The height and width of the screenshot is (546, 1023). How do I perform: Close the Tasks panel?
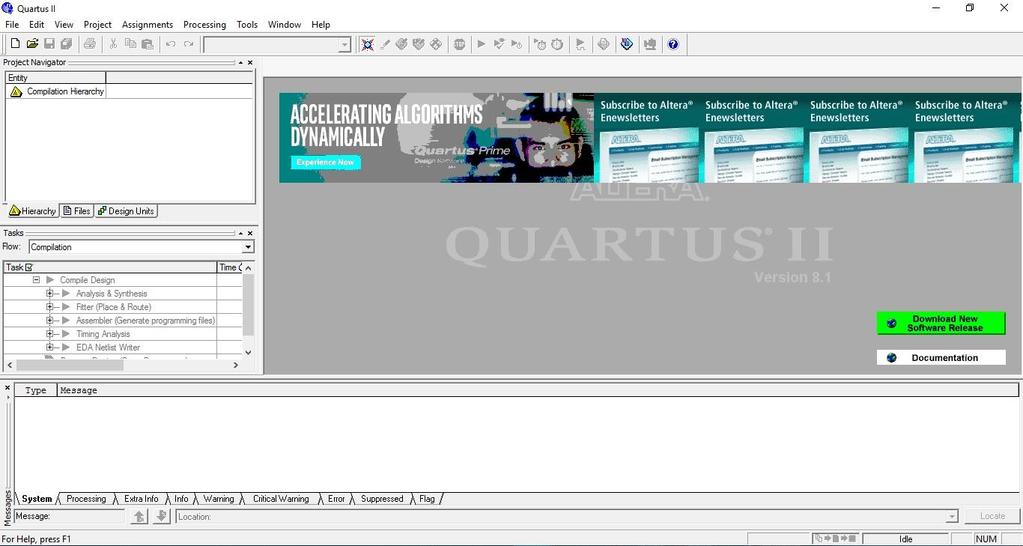pyautogui.click(x=250, y=233)
